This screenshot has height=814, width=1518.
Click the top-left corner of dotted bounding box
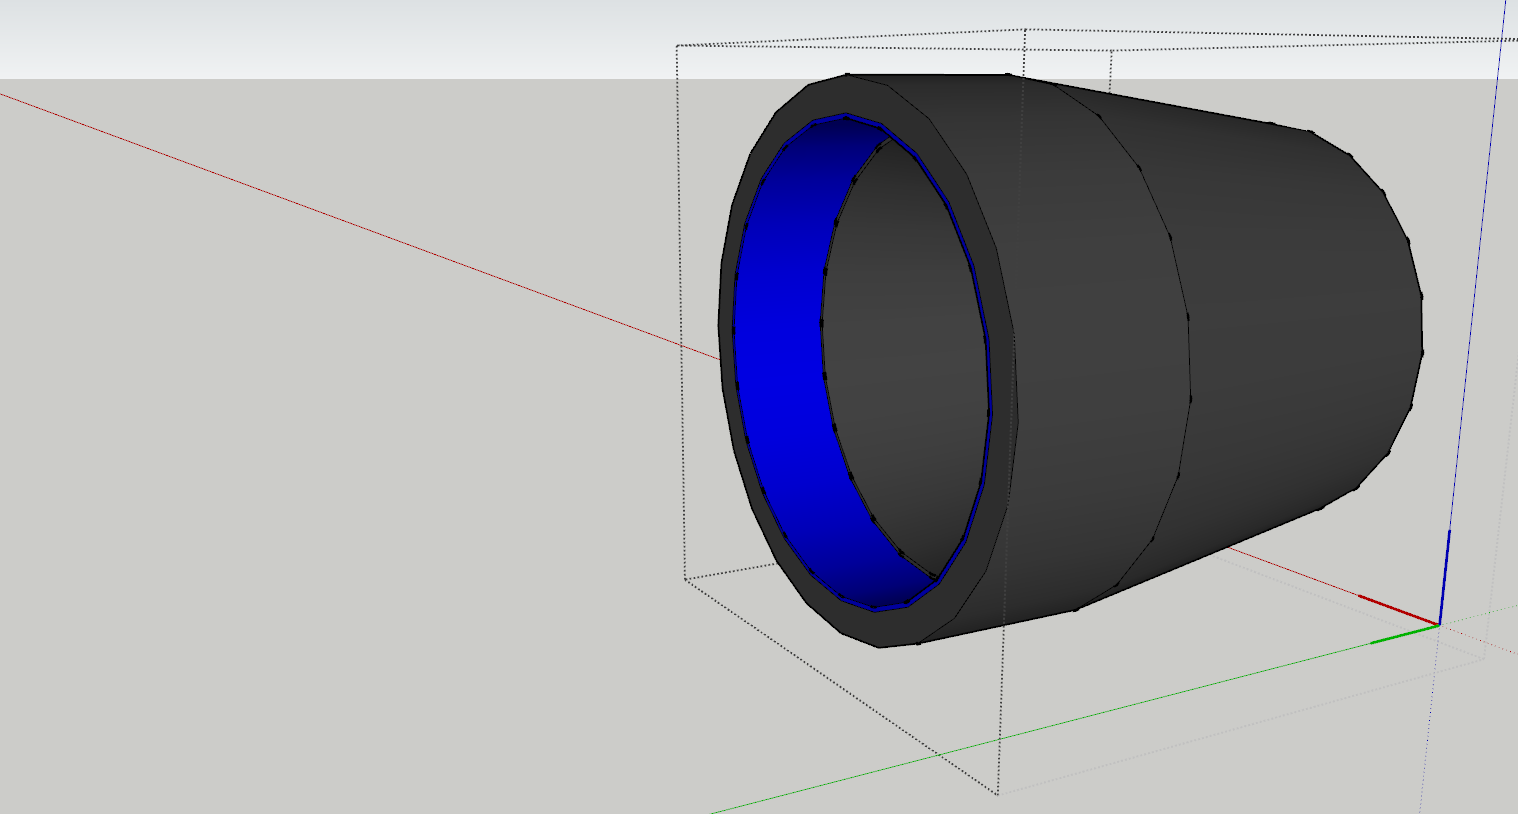pyautogui.click(x=678, y=46)
